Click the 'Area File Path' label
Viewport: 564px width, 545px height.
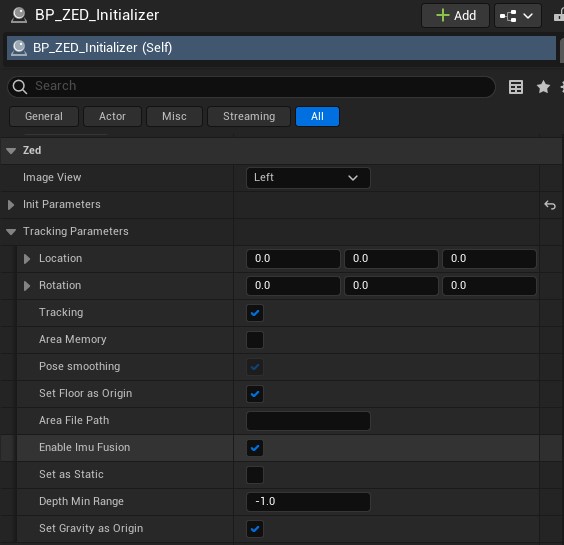tap(74, 420)
